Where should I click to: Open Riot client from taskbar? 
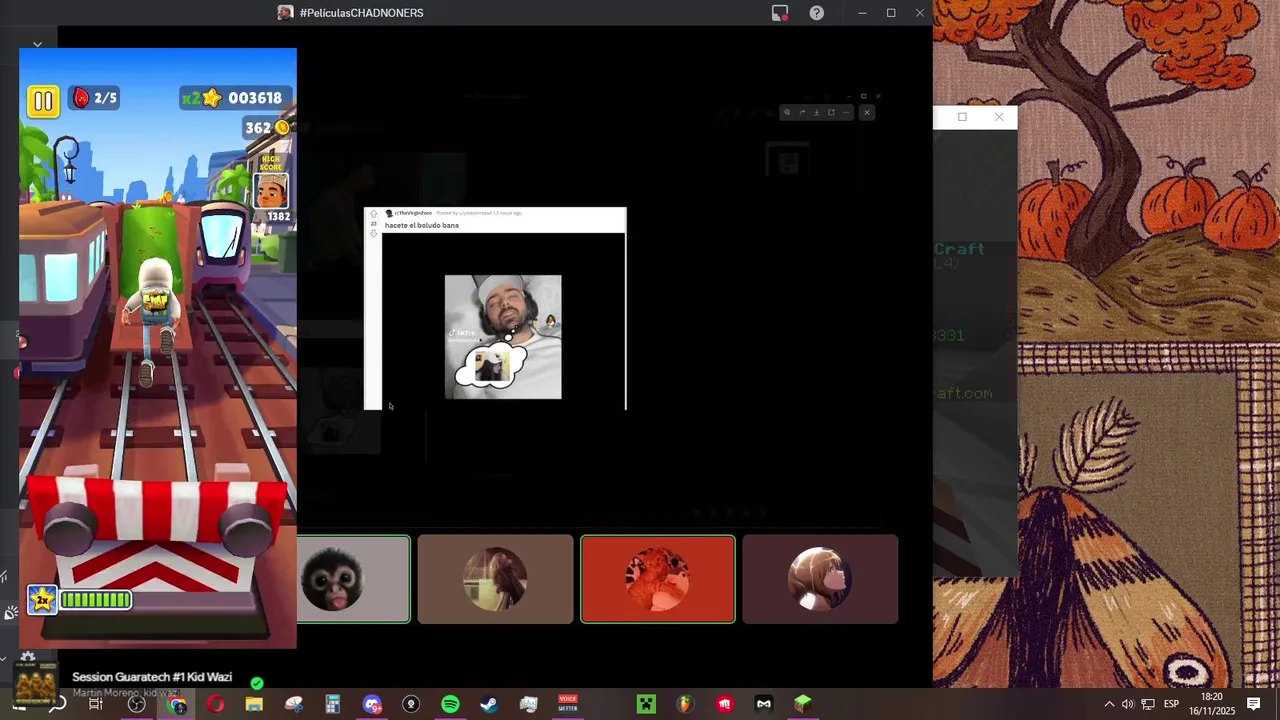tap(724, 705)
